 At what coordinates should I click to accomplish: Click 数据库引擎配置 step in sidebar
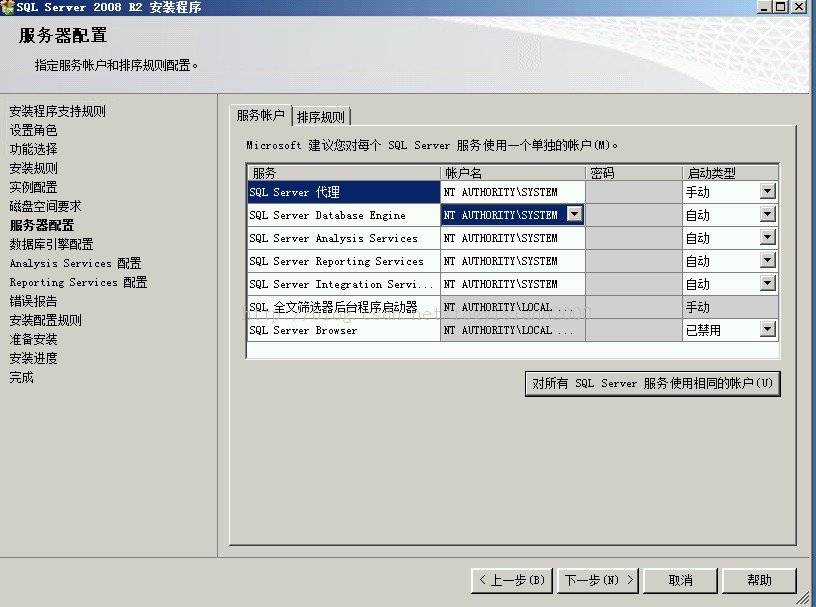pyautogui.click(x=51, y=244)
